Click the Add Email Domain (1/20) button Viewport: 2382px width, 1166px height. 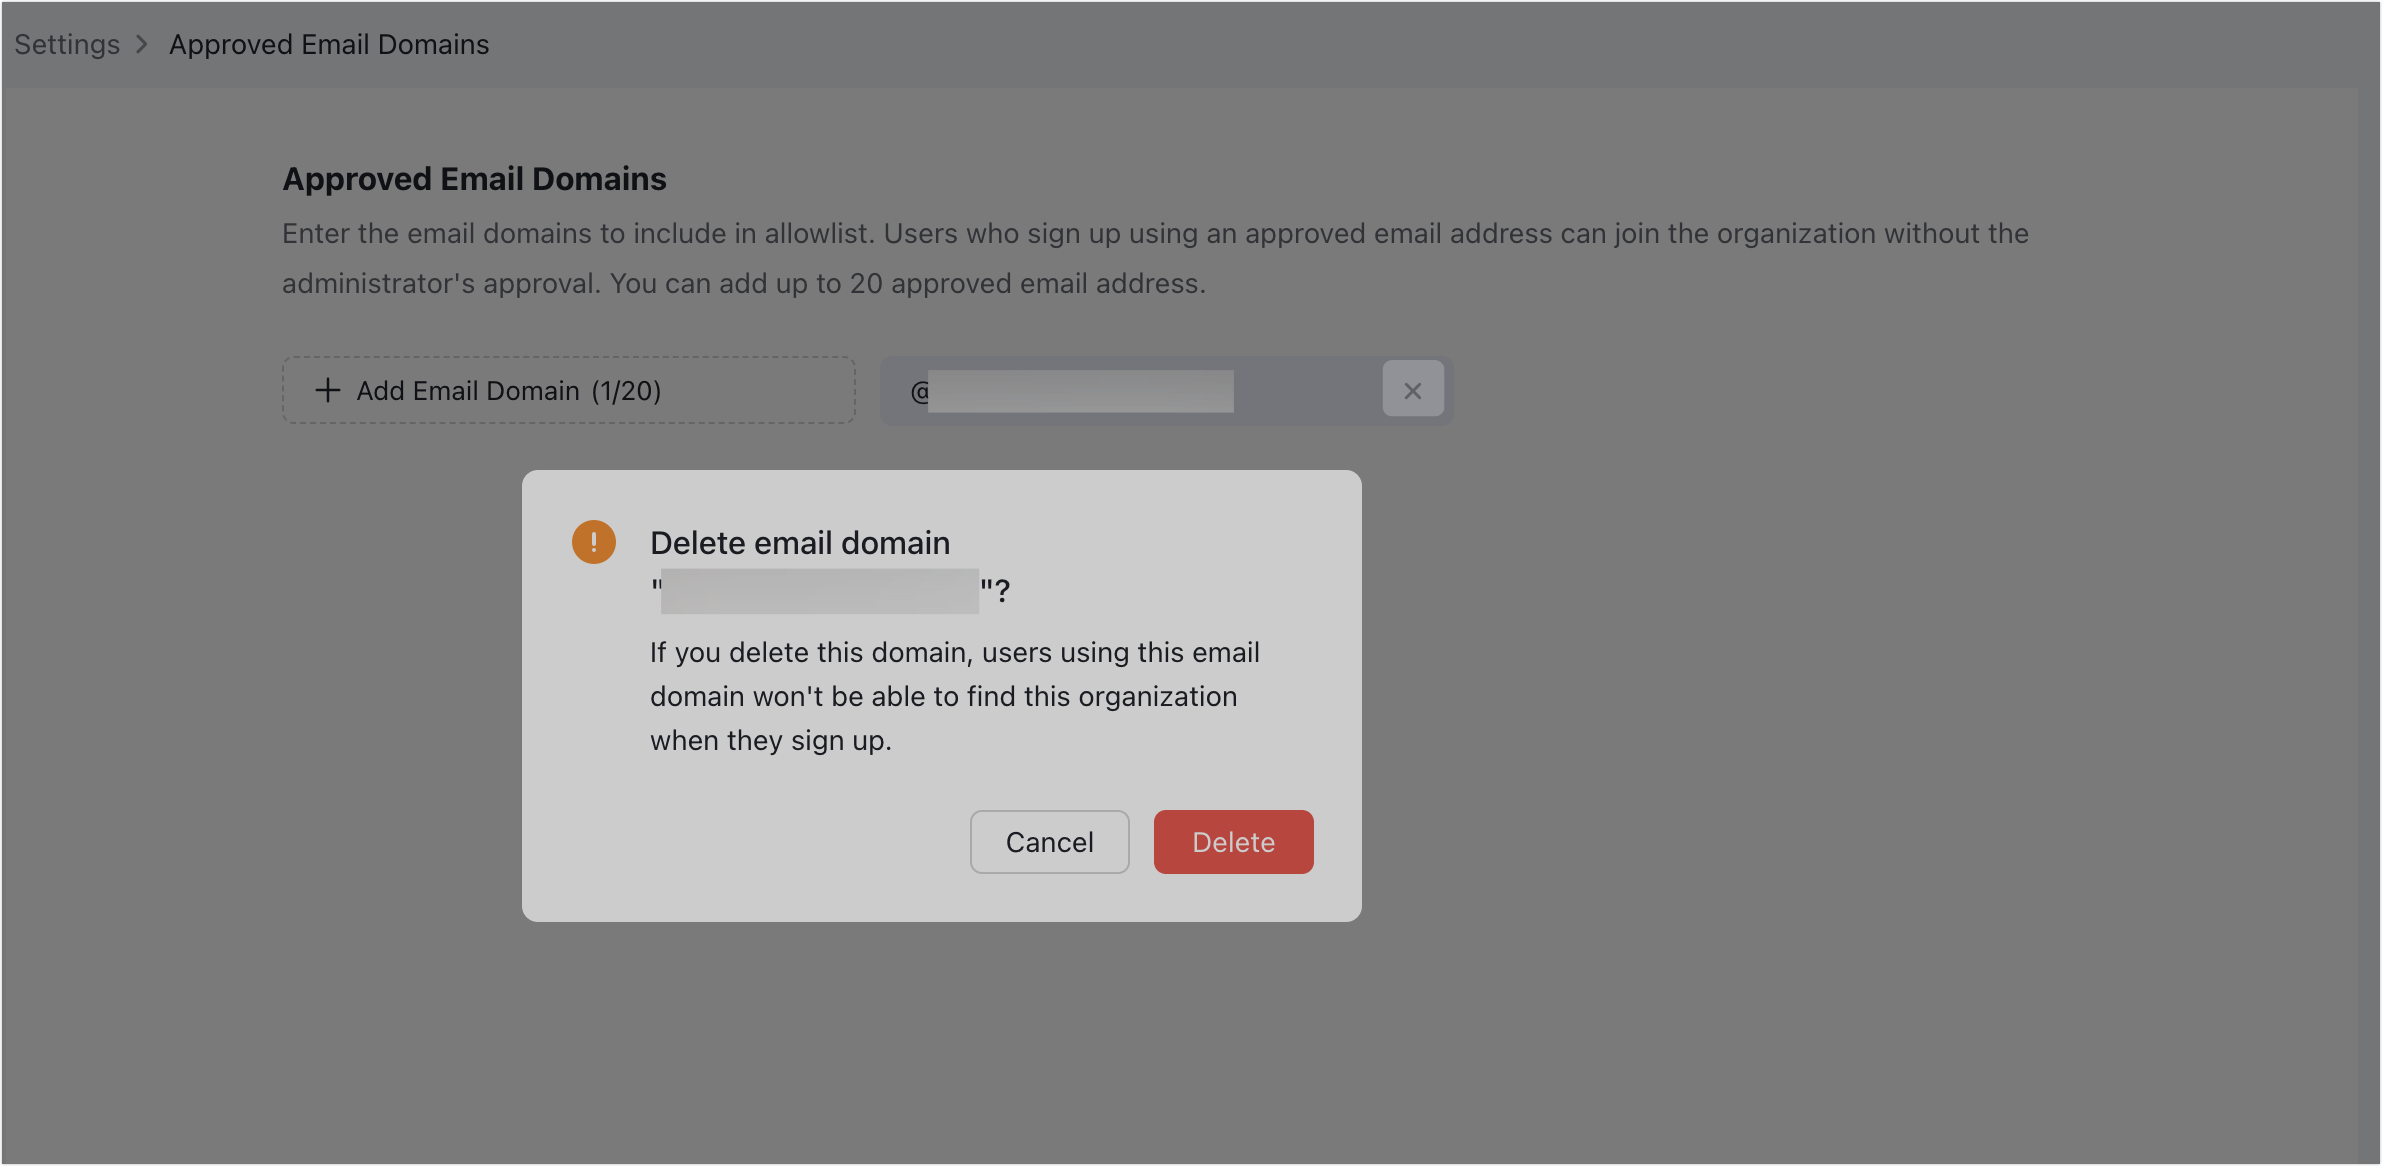[x=568, y=390]
